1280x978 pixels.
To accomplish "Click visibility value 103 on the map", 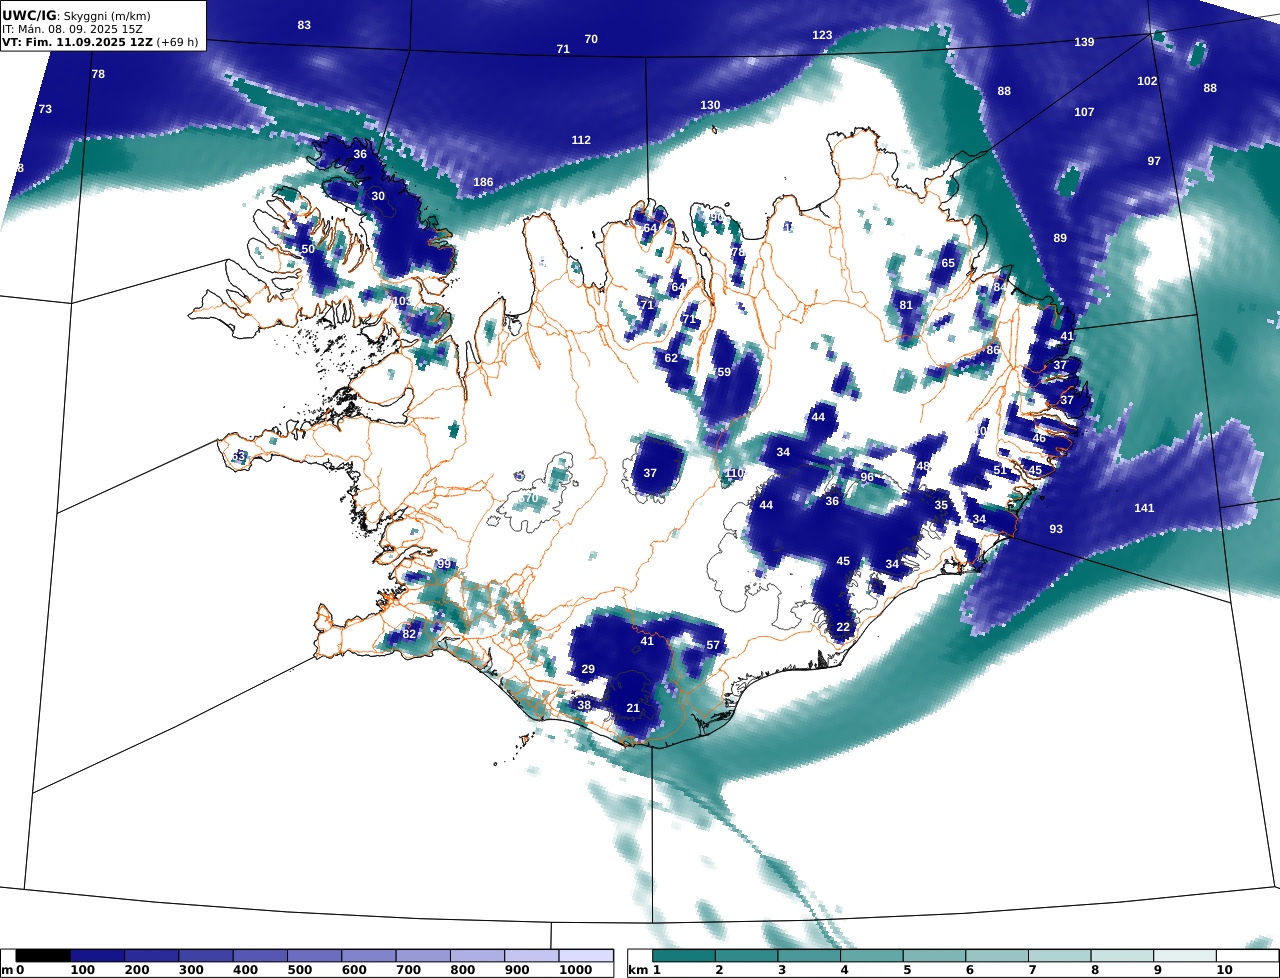I will click(403, 301).
